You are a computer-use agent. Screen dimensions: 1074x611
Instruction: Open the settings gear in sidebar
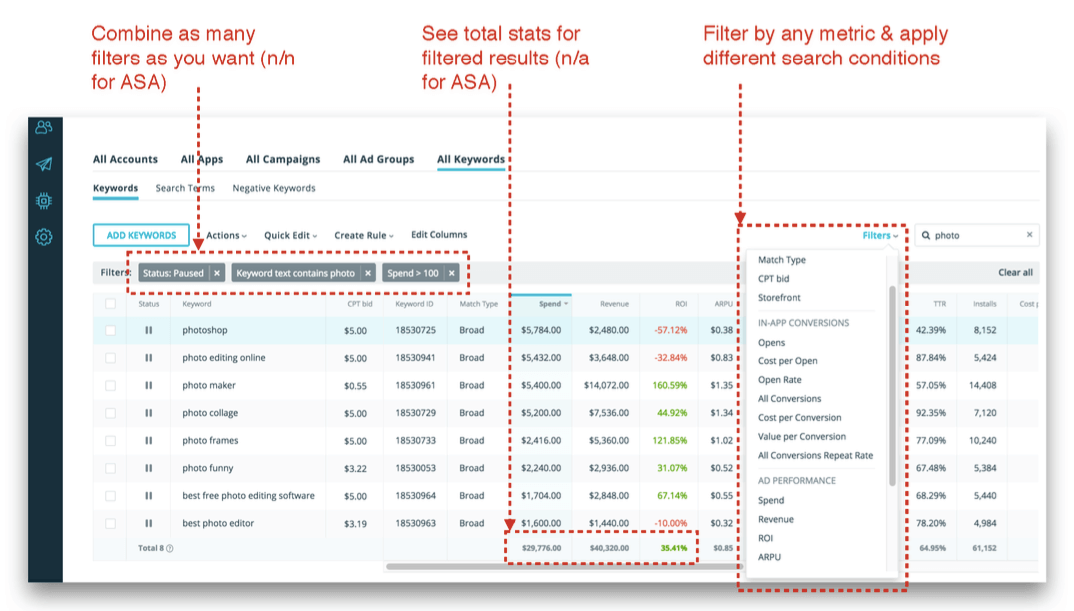[44, 237]
